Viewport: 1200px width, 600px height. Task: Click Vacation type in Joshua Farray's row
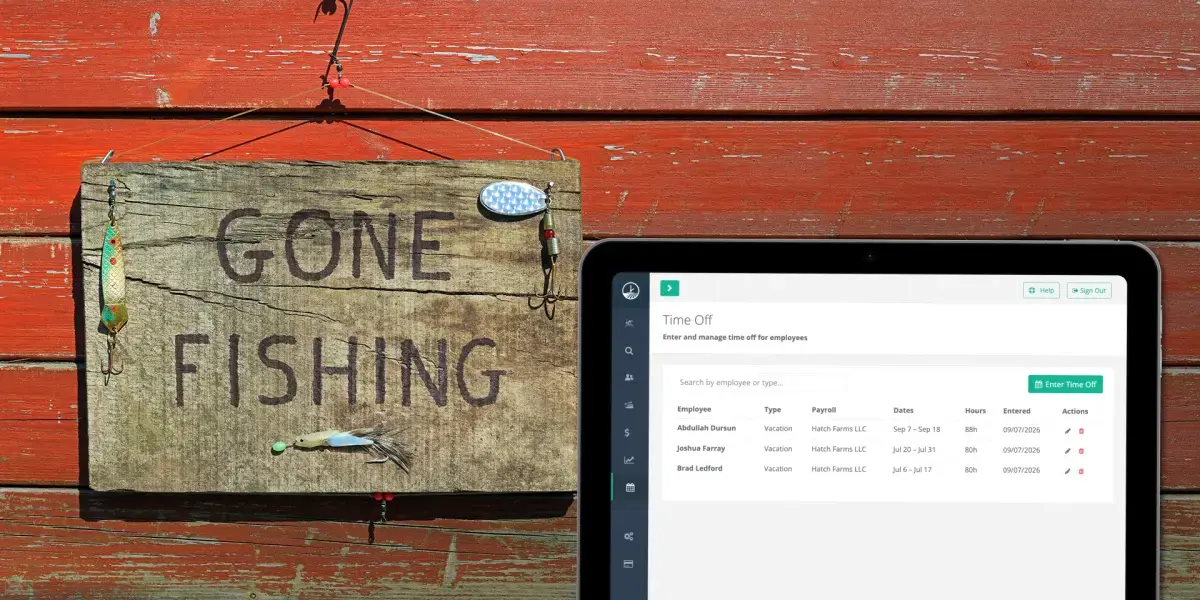(x=778, y=449)
